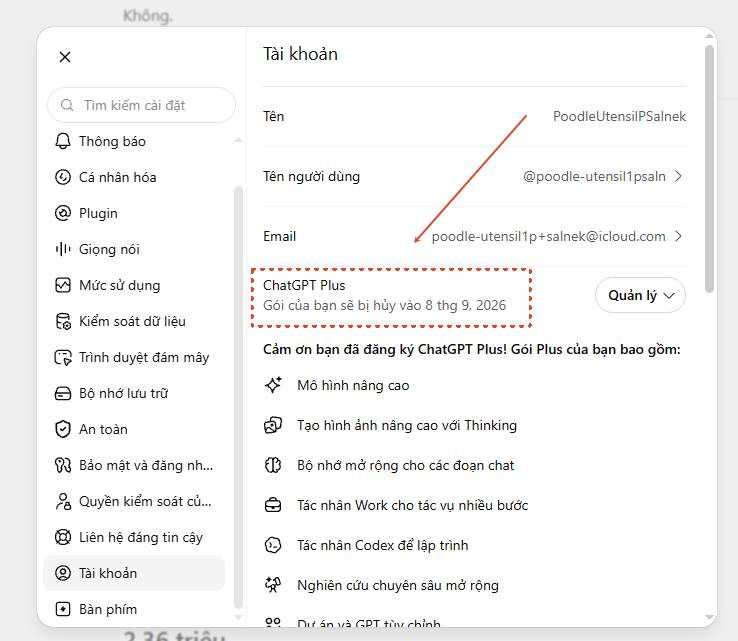Click 'Mô hình nâng cao' feature text
The width and height of the screenshot is (738, 641).
[353, 385]
